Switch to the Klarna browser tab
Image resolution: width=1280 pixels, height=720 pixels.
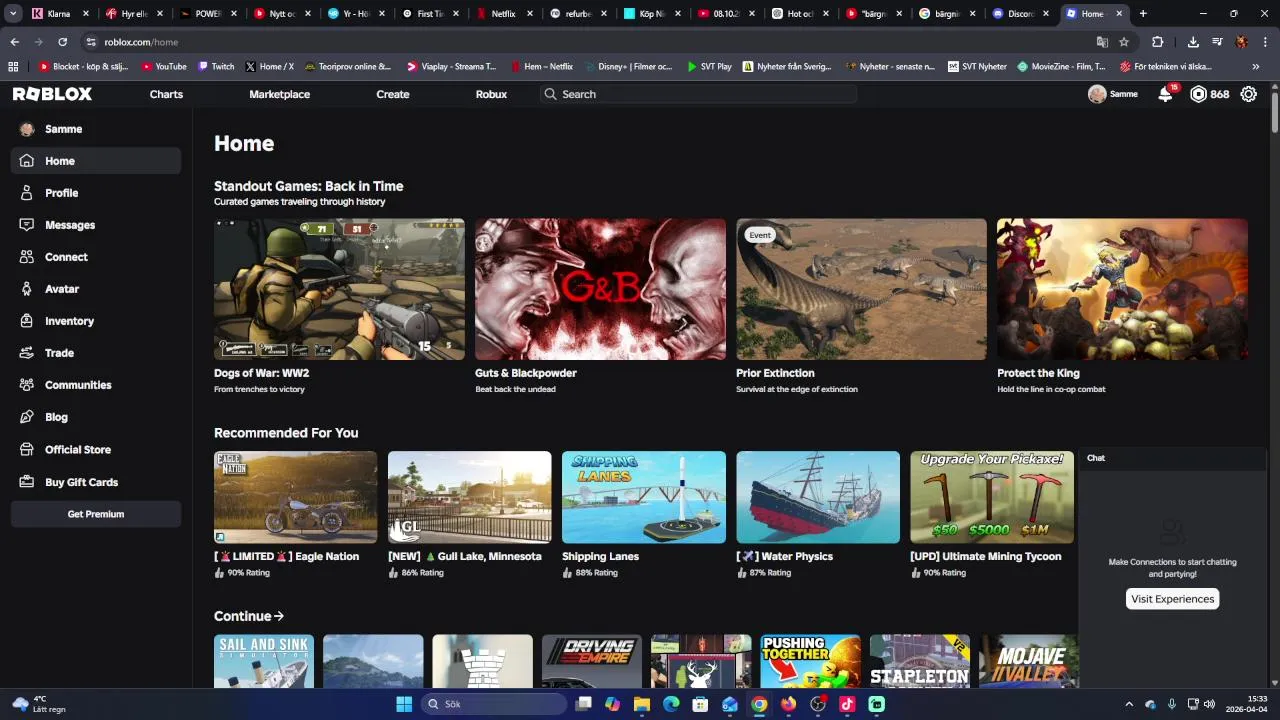pyautogui.click(x=58, y=14)
